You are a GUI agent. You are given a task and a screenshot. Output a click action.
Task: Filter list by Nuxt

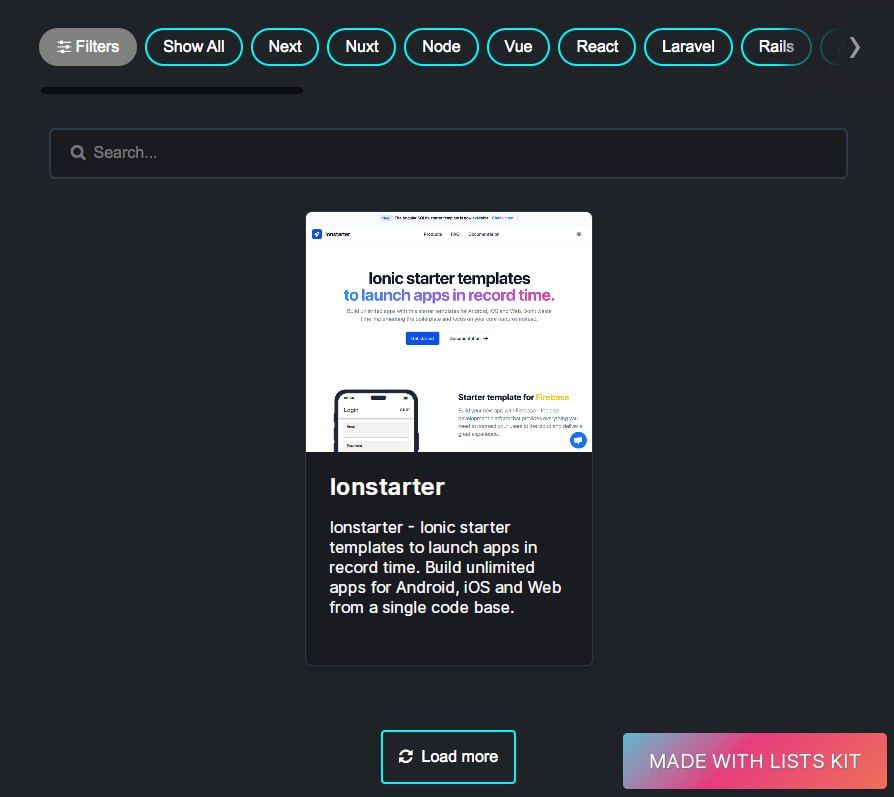[361, 47]
